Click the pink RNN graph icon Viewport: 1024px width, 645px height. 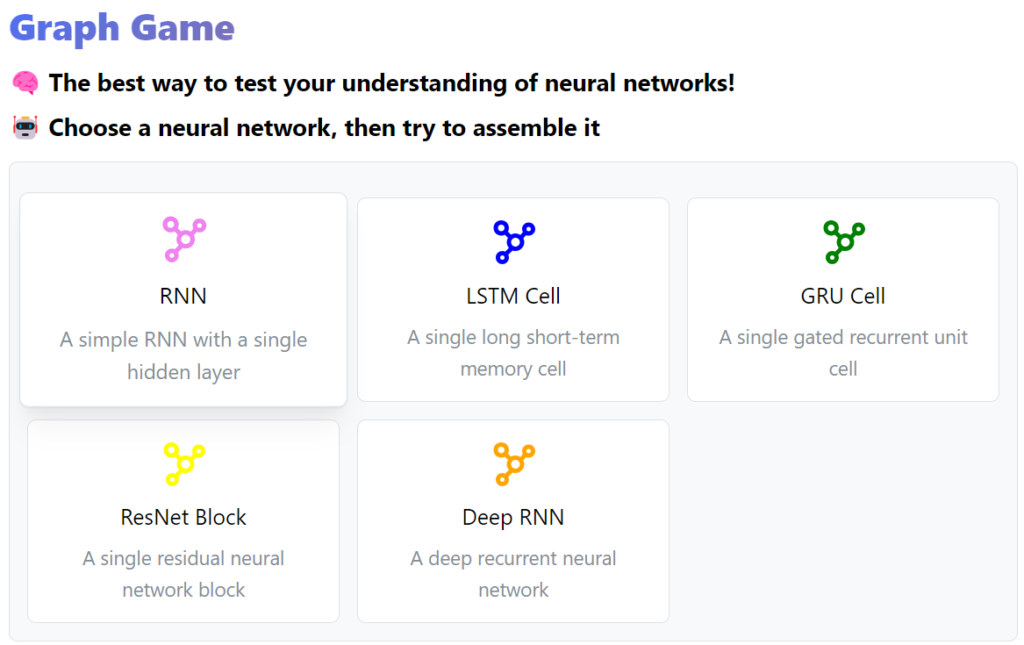[184, 240]
